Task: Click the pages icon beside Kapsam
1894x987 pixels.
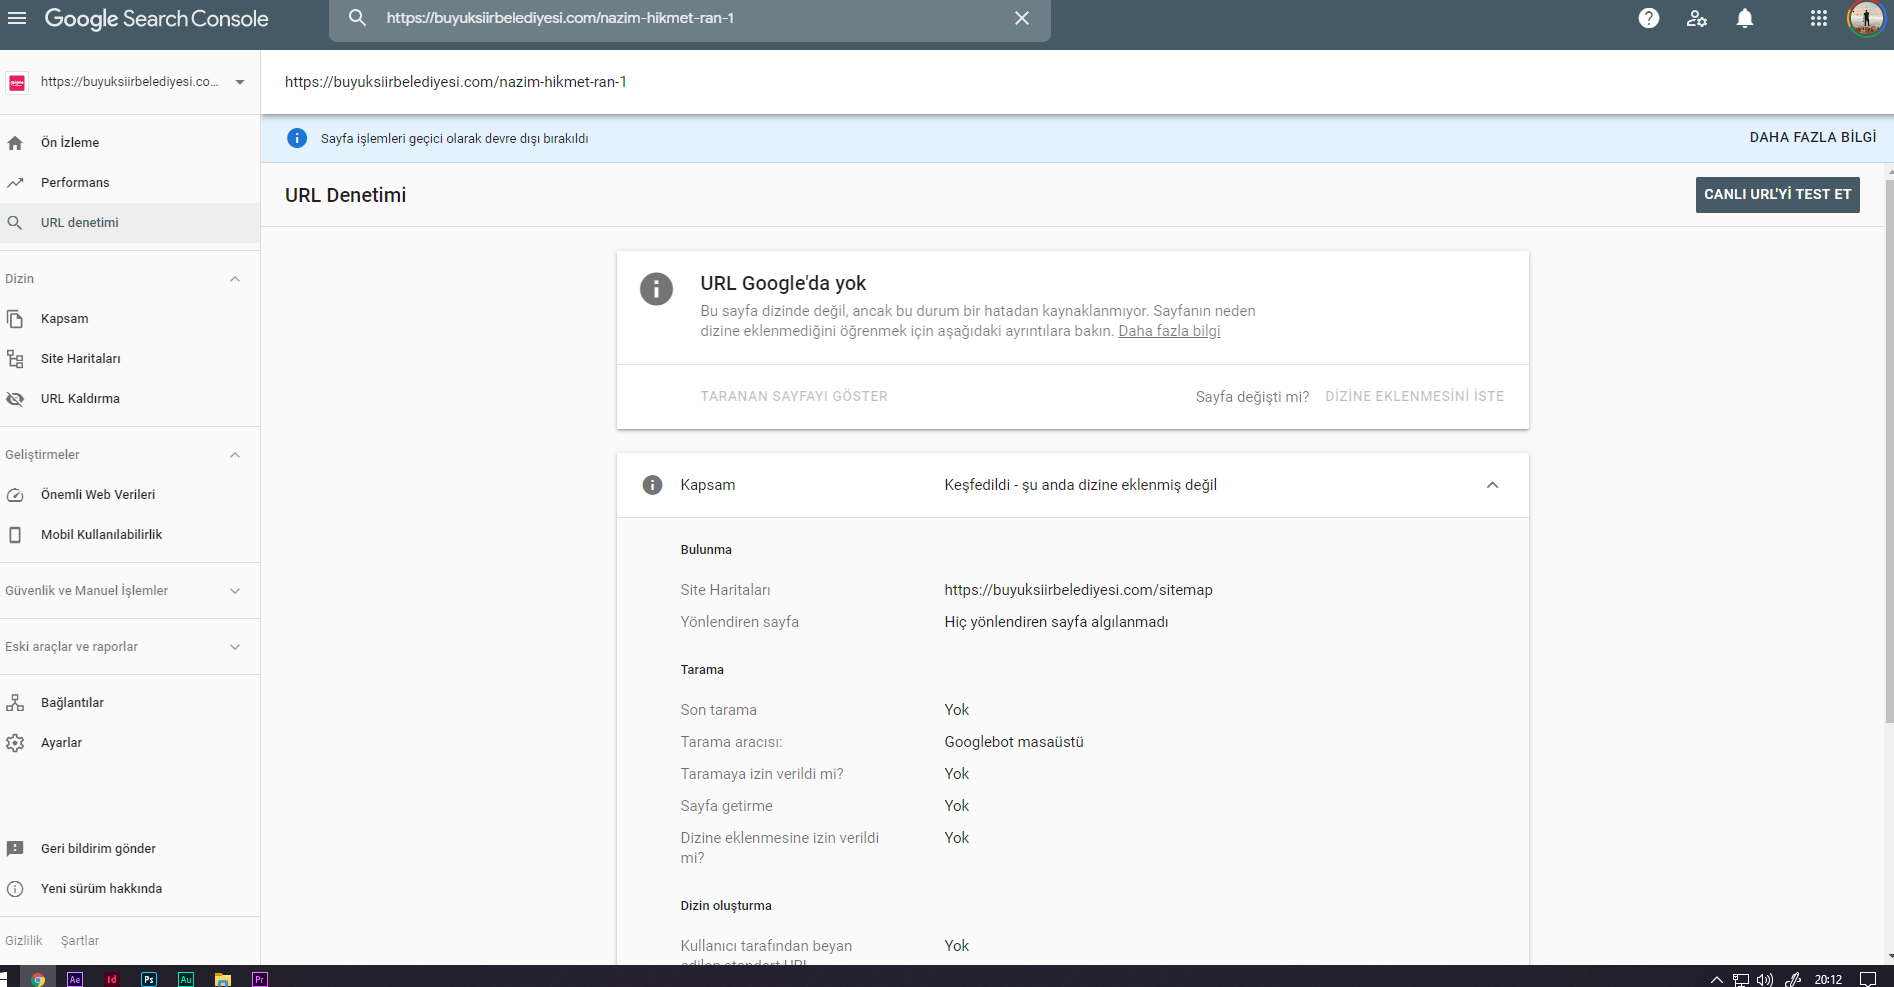Action: [x=15, y=319]
